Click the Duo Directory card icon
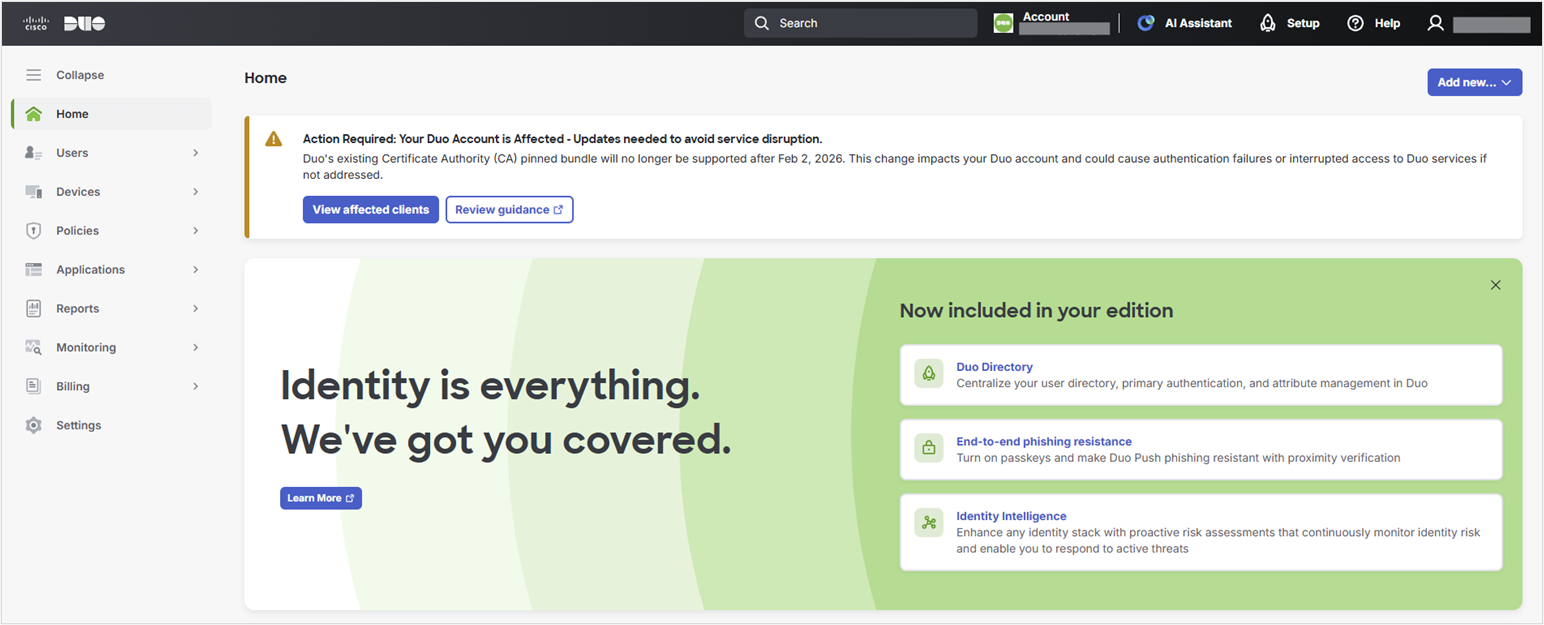Image resolution: width=1544 pixels, height=625 pixels. [x=929, y=374]
